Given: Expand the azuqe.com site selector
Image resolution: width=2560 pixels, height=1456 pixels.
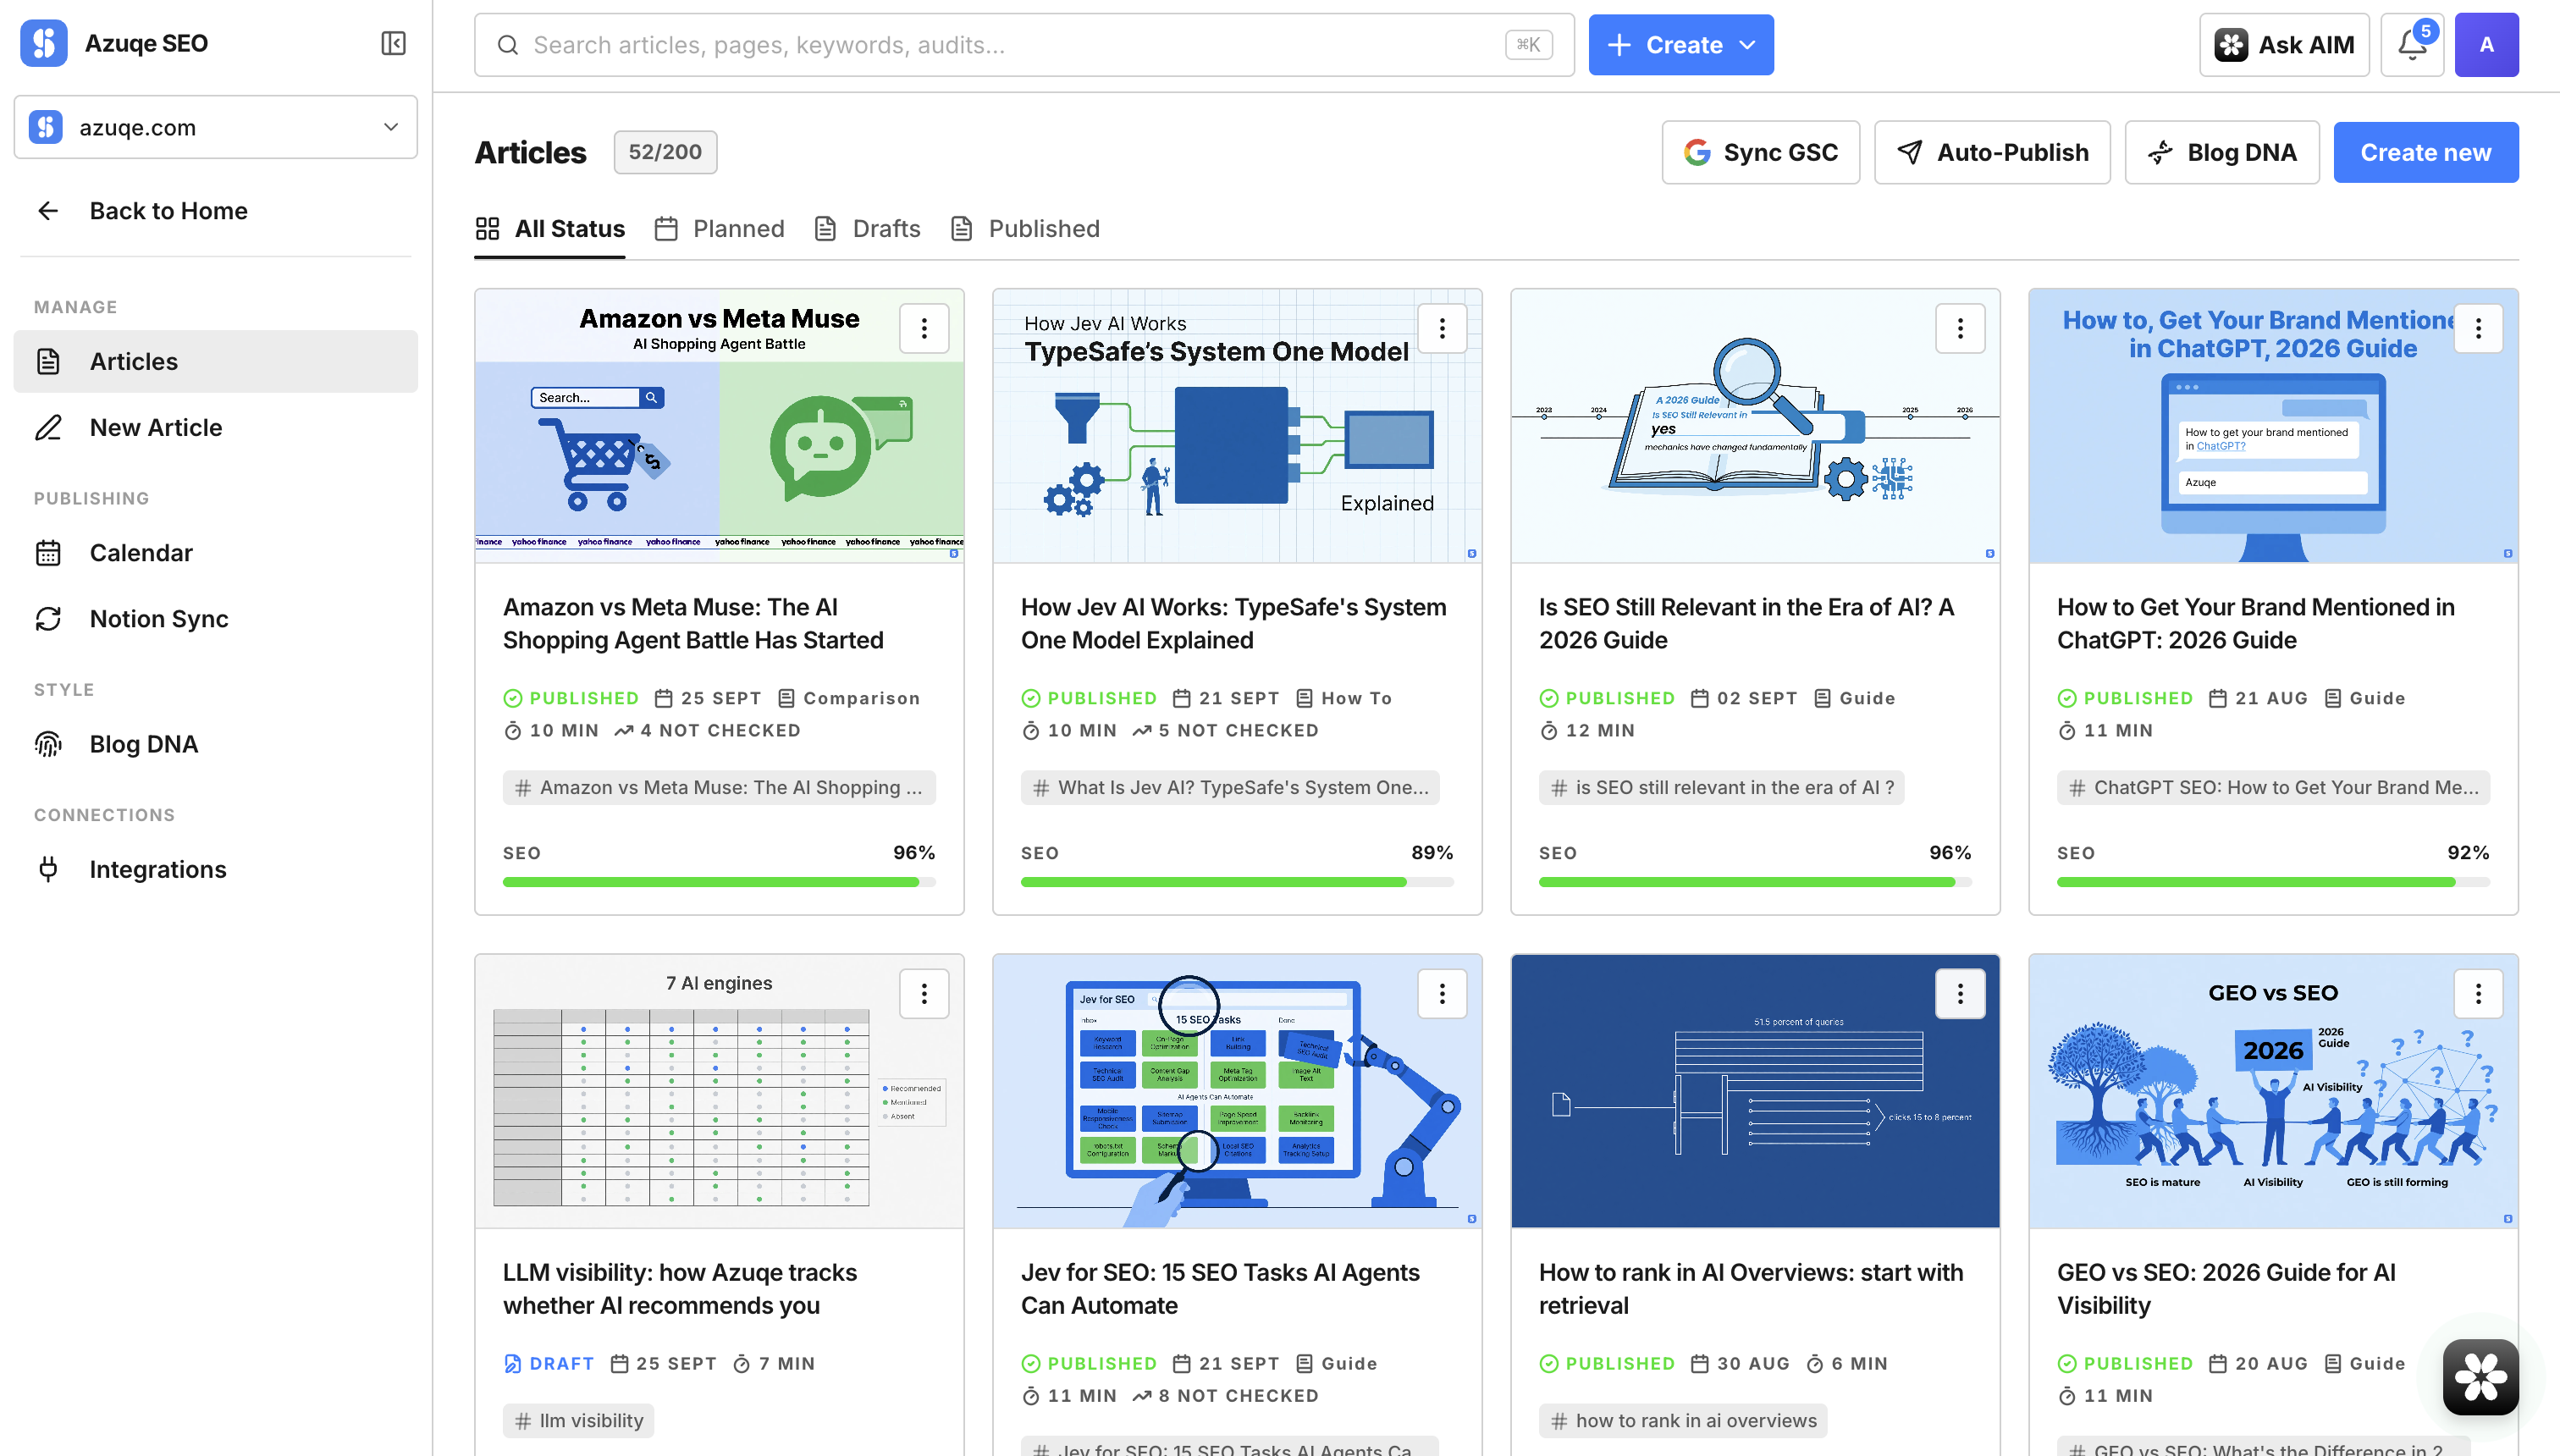Looking at the screenshot, I should coord(216,127).
